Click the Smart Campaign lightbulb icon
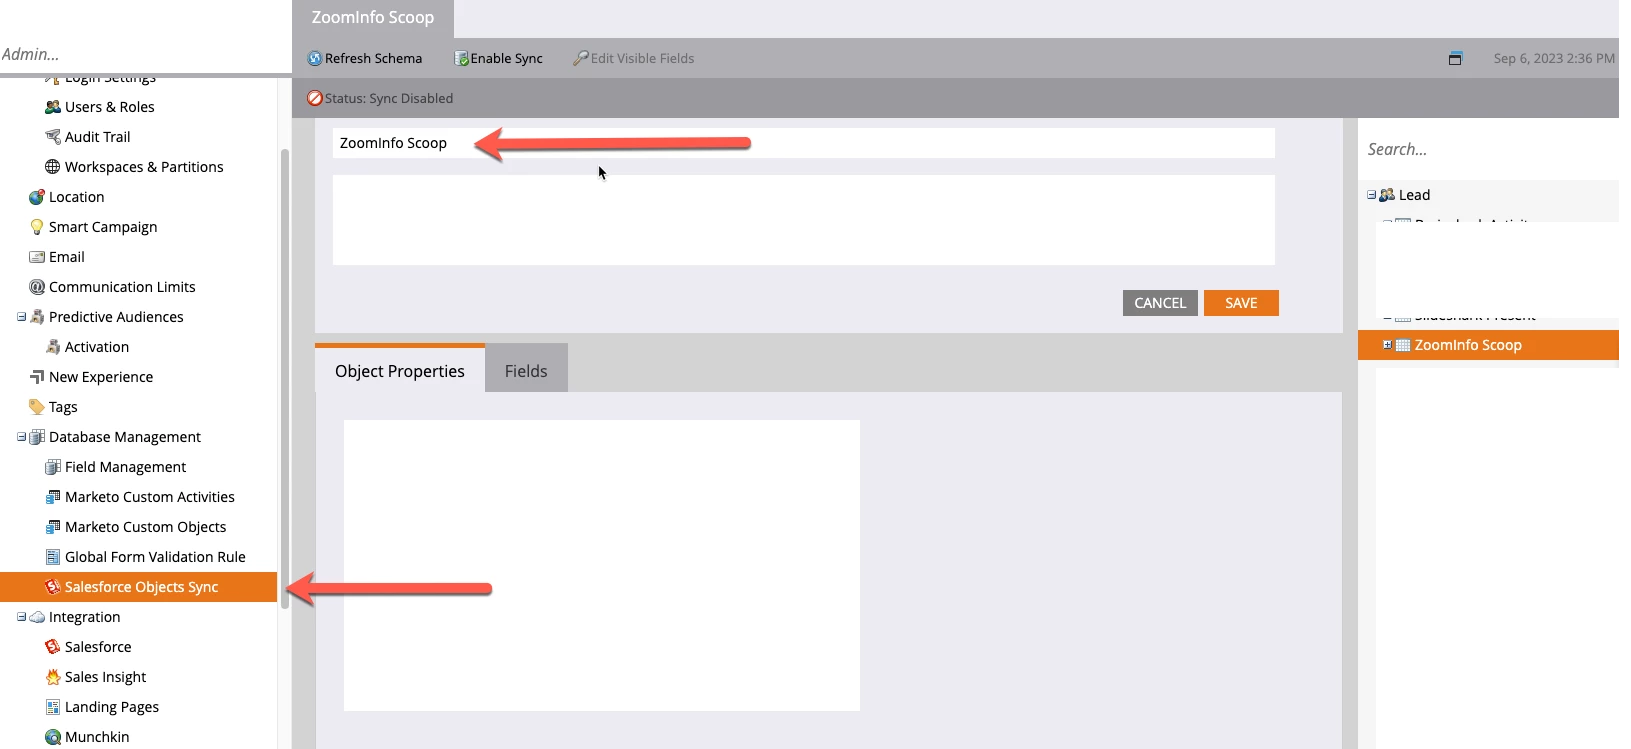Screen dimensions: 1631x749 tap(37, 227)
